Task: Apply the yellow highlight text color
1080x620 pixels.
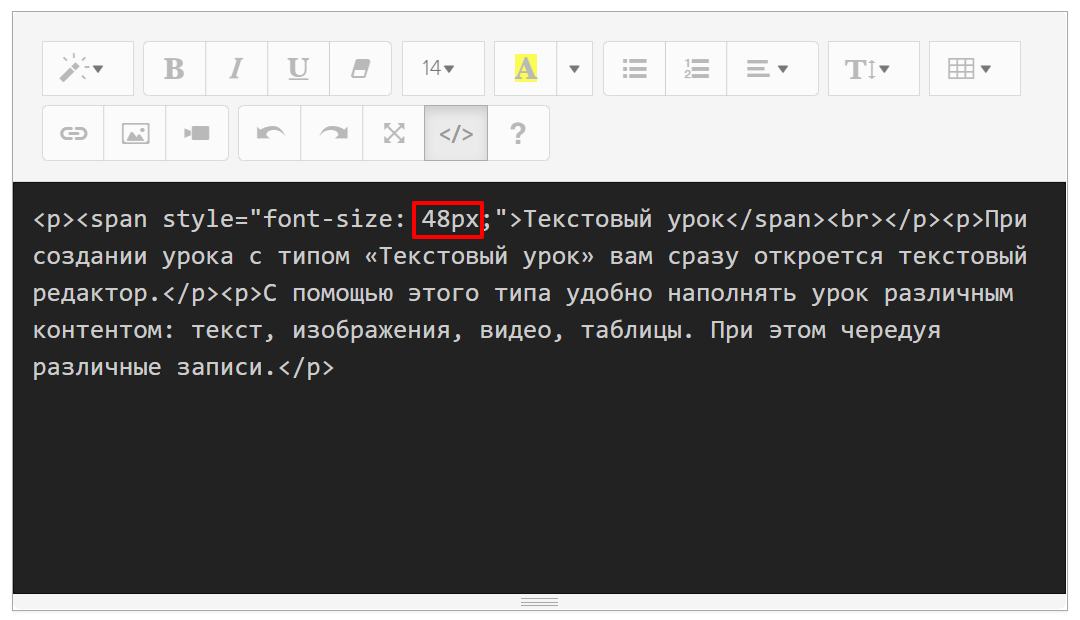Action: point(525,69)
